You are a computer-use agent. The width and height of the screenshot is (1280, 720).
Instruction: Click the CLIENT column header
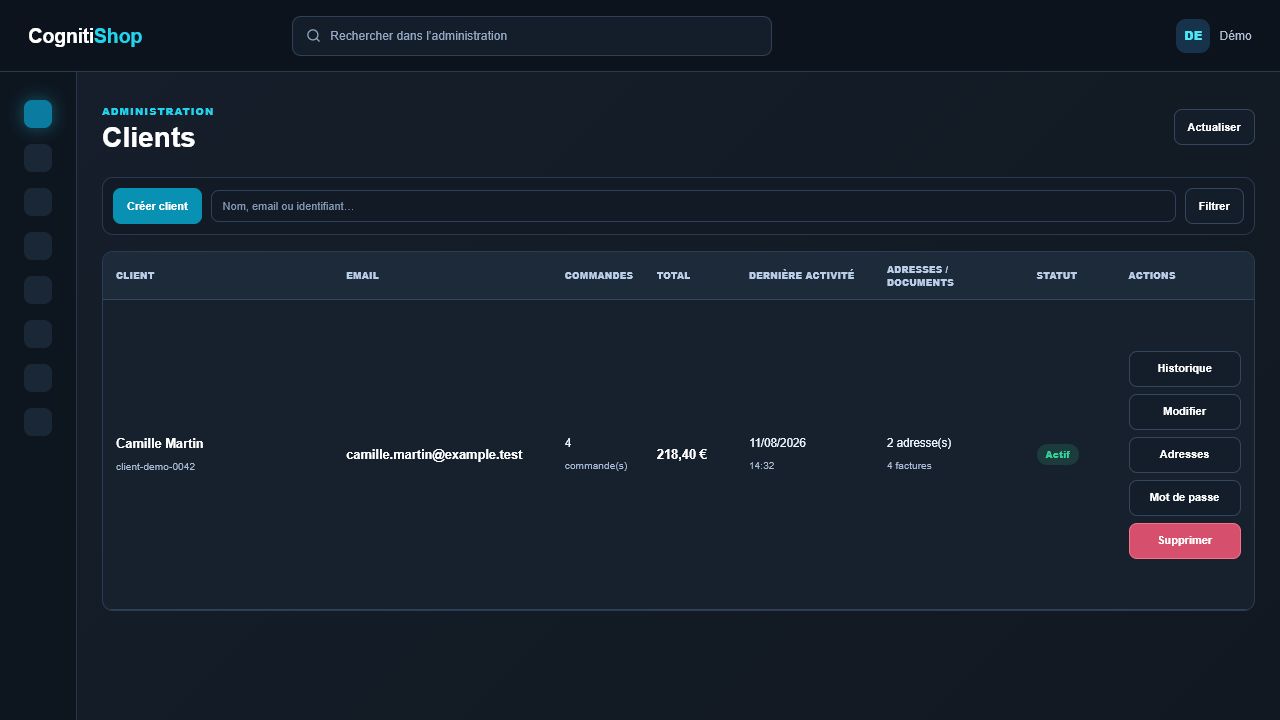[x=135, y=276]
